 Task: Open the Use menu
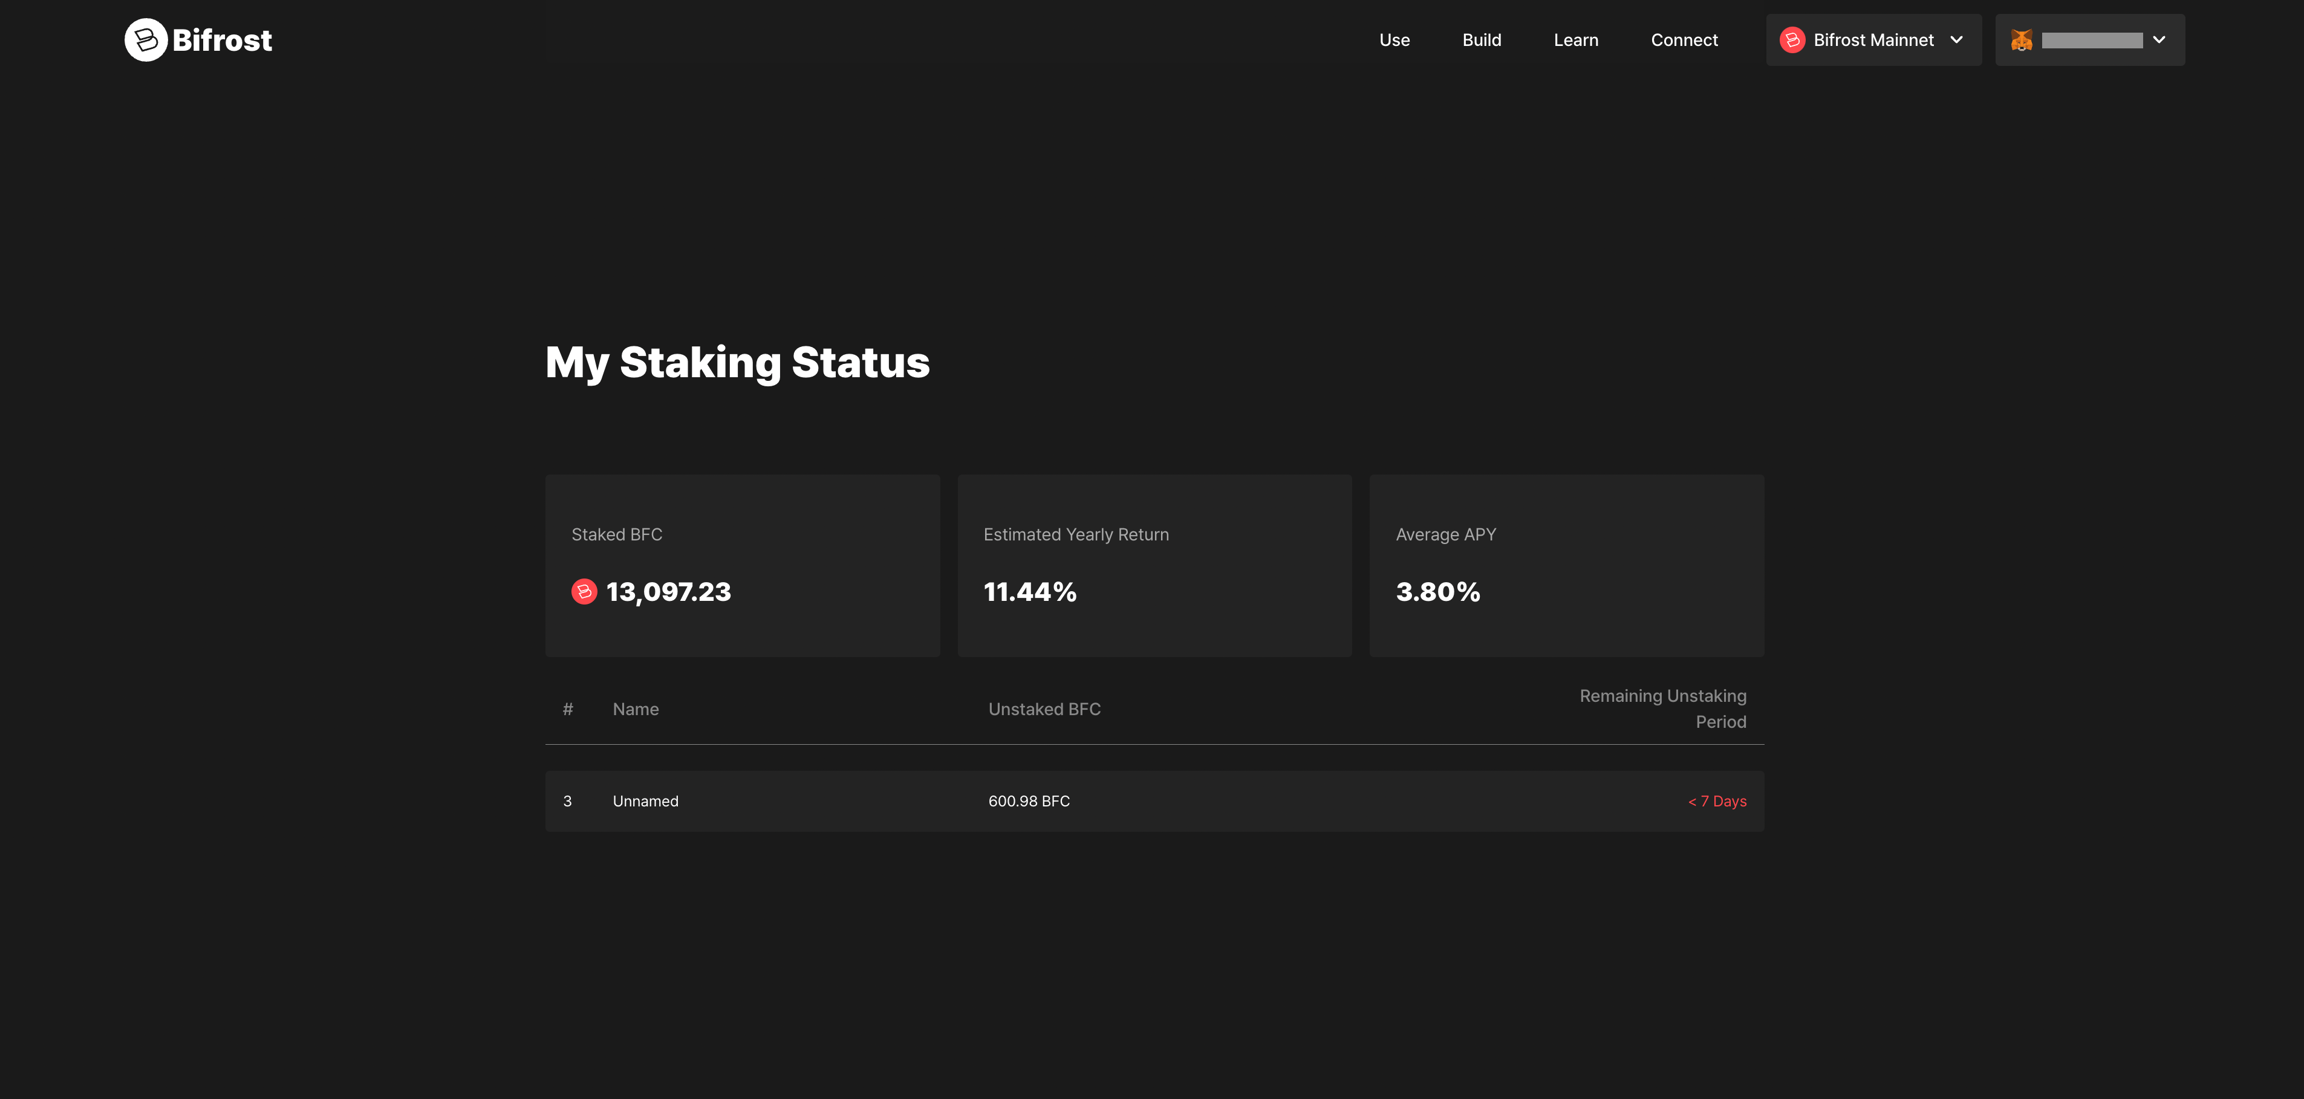pos(1394,40)
